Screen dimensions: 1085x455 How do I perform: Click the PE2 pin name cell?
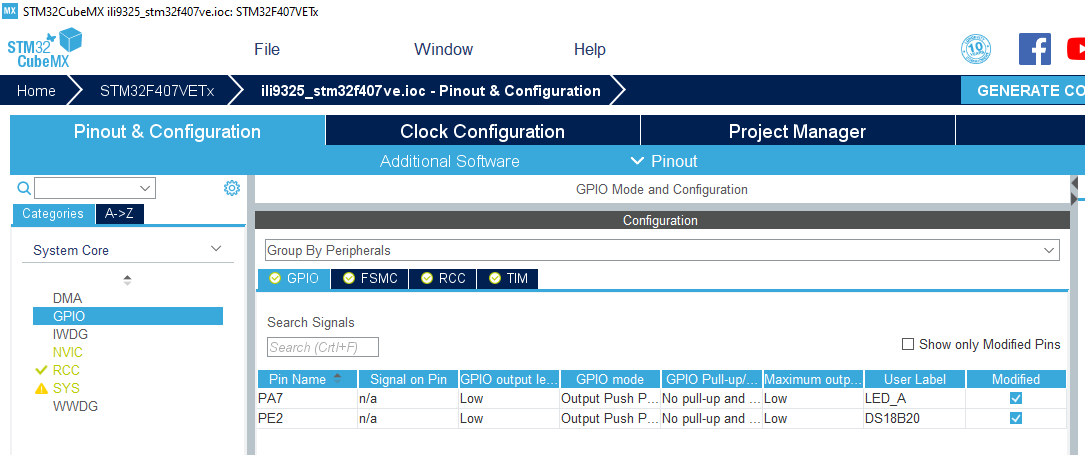[x=307, y=418]
